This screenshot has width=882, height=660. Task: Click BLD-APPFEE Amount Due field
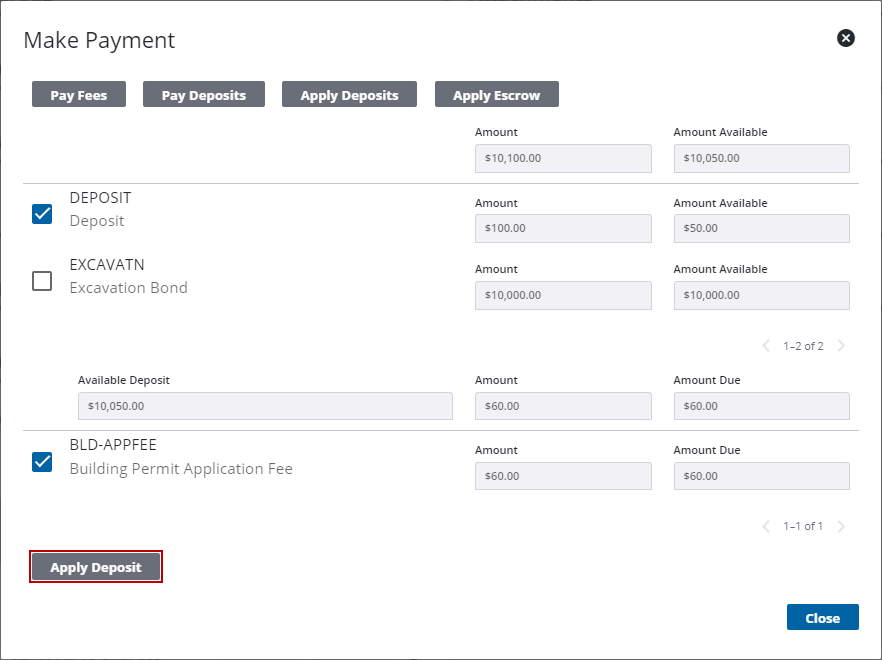761,476
